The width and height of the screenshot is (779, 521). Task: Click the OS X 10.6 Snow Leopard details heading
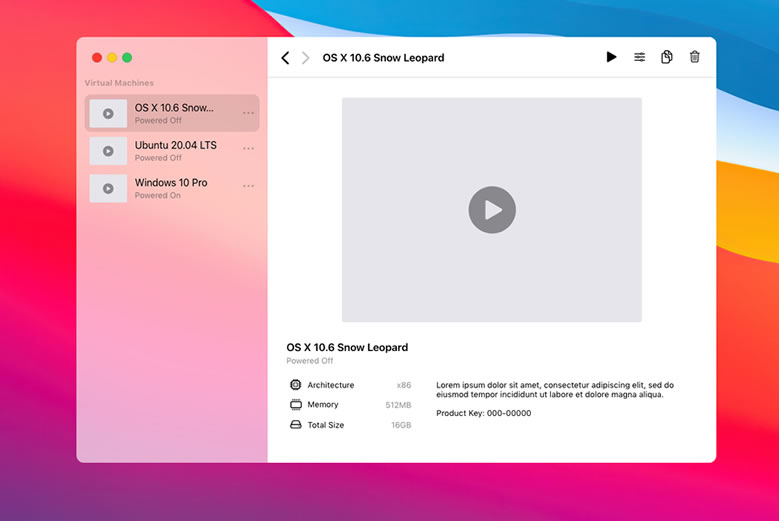(x=347, y=347)
